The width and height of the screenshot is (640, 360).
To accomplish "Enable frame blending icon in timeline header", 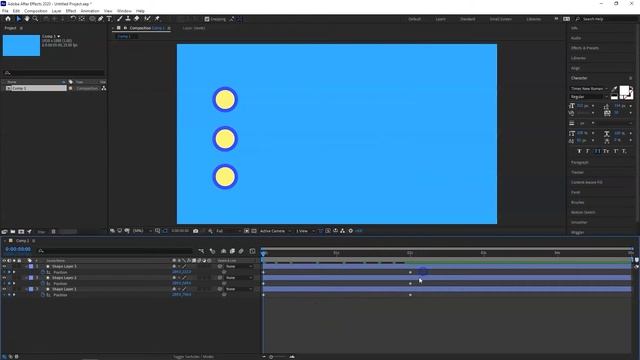I will click(x=232, y=251).
